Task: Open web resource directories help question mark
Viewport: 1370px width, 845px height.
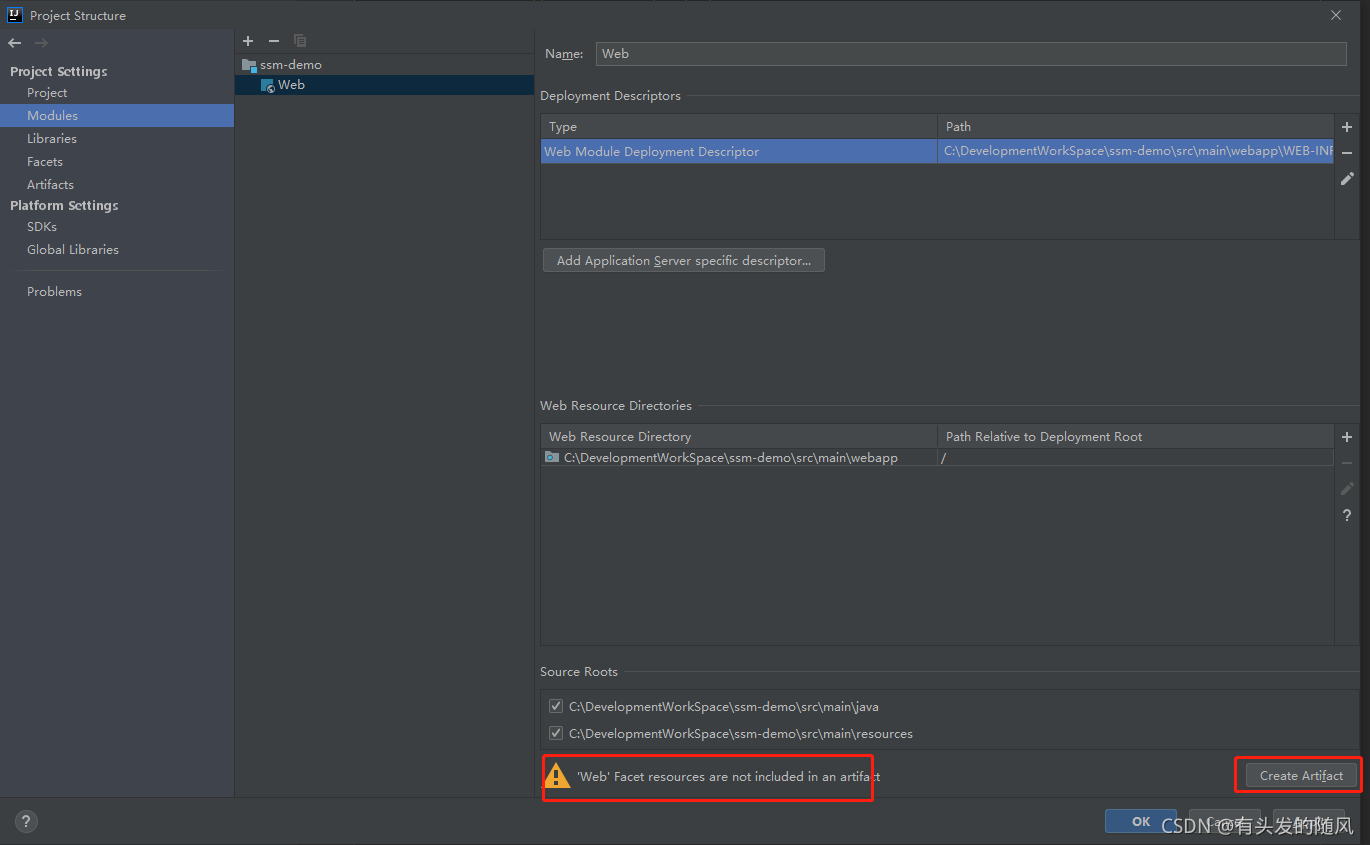Action: pyautogui.click(x=1347, y=515)
